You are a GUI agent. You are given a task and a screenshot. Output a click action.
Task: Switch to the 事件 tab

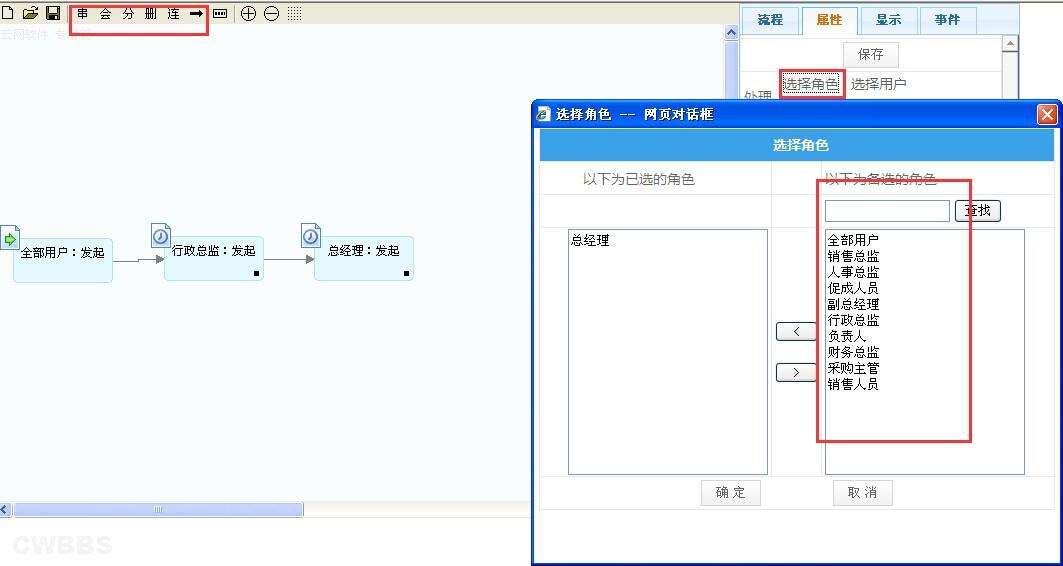coord(947,20)
